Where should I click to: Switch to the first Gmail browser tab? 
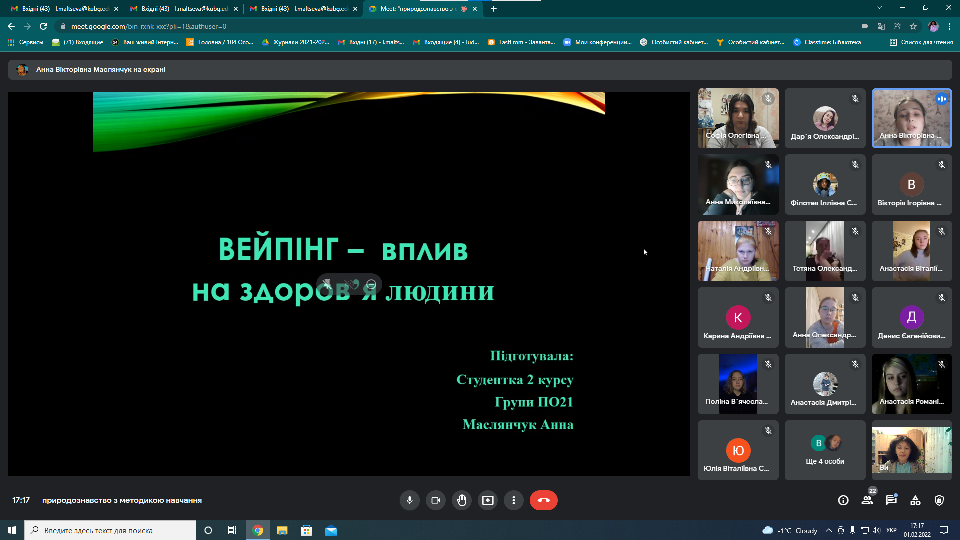(x=60, y=9)
